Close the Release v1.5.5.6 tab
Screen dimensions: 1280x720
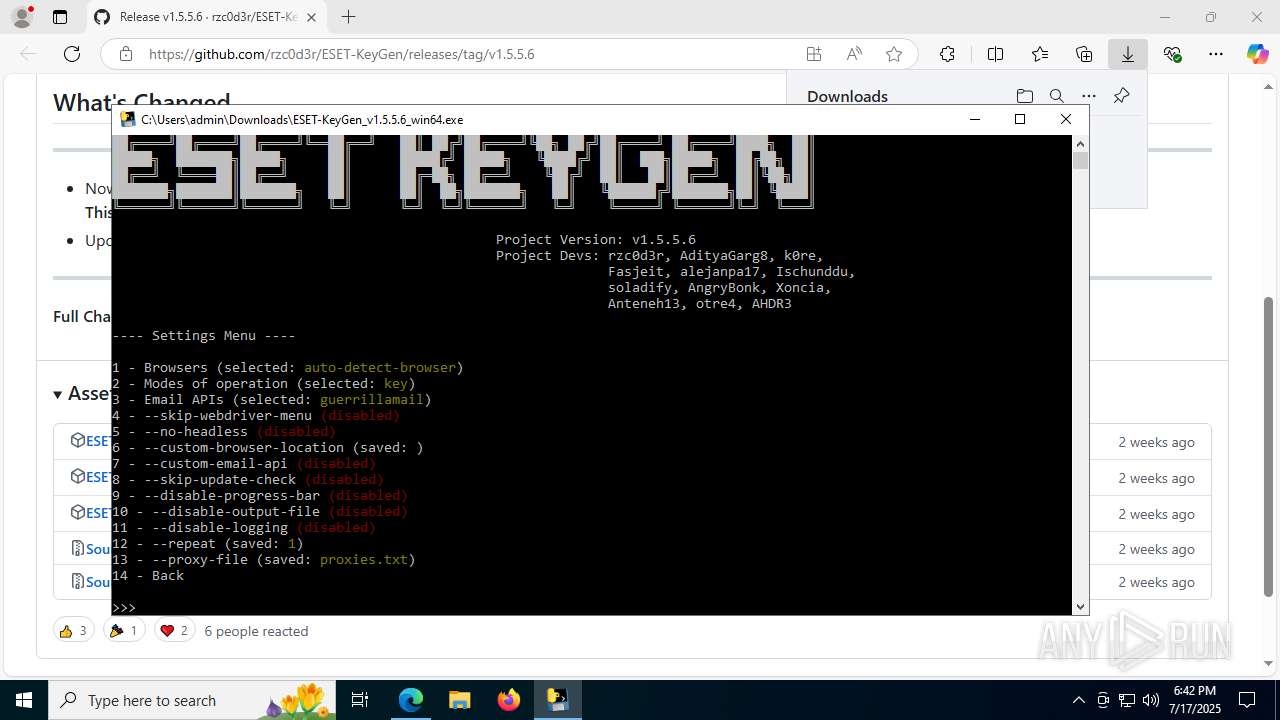point(312,17)
